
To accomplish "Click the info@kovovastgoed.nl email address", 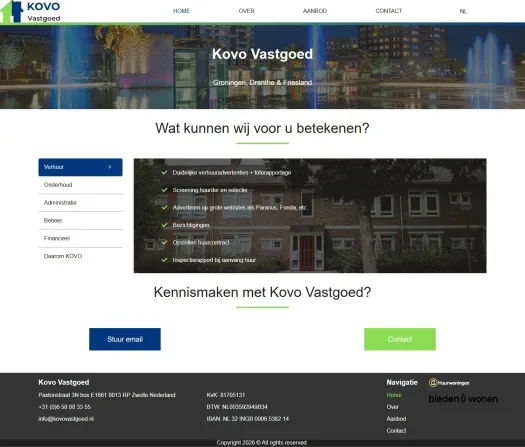I will (66, 419).
